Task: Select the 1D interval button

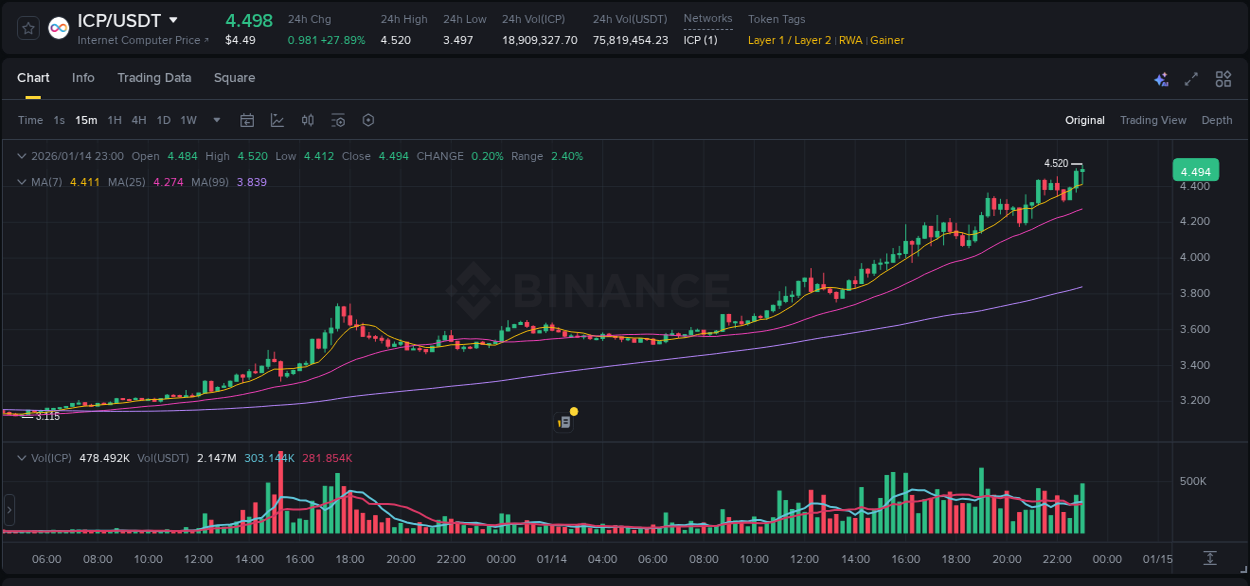Action: click(x=163, y=120)
